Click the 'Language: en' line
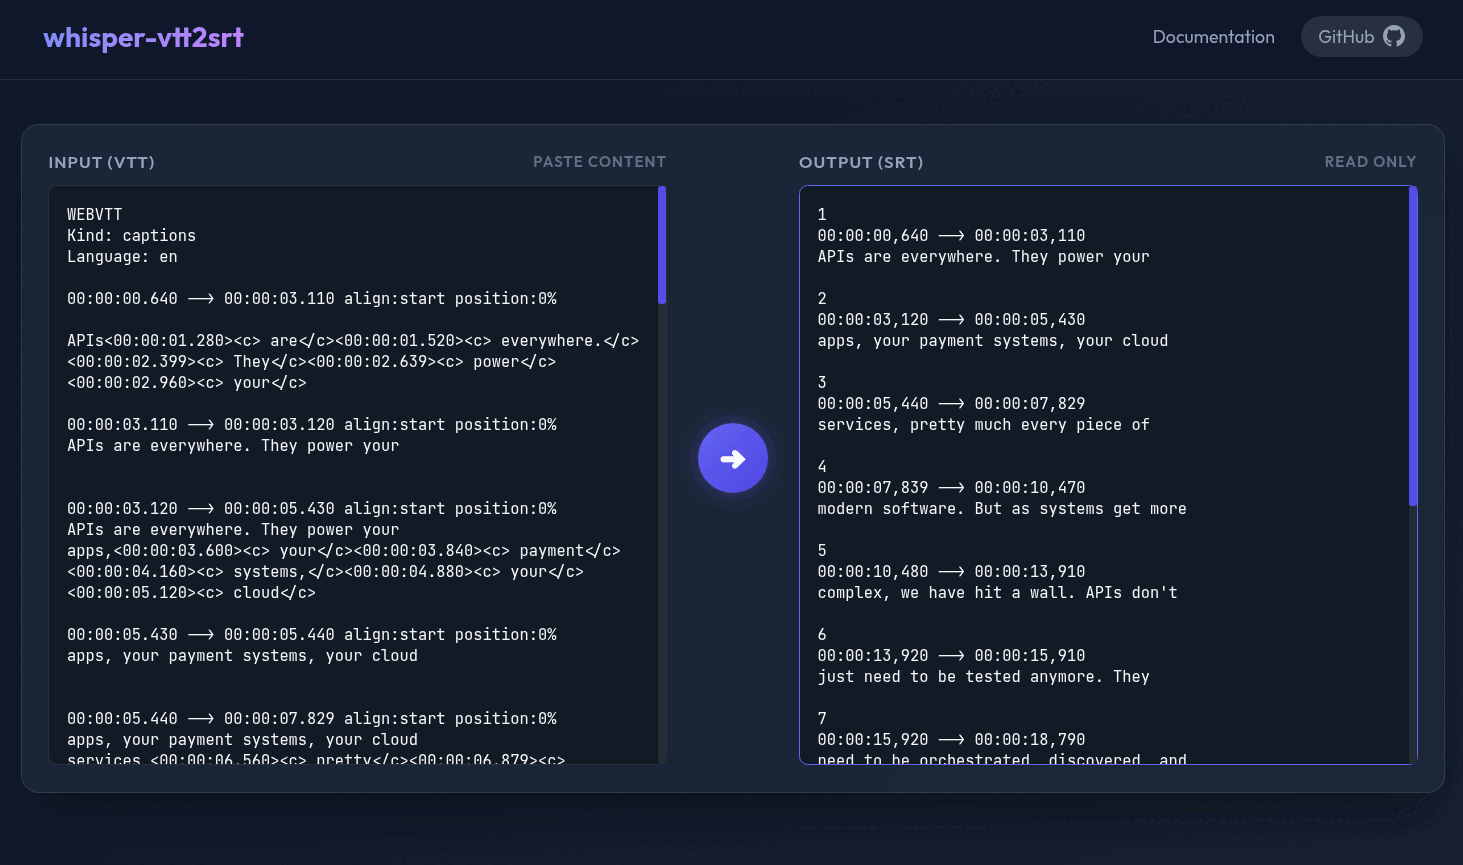This screenshot has height=865, width=1463. [x=122, y=257]
